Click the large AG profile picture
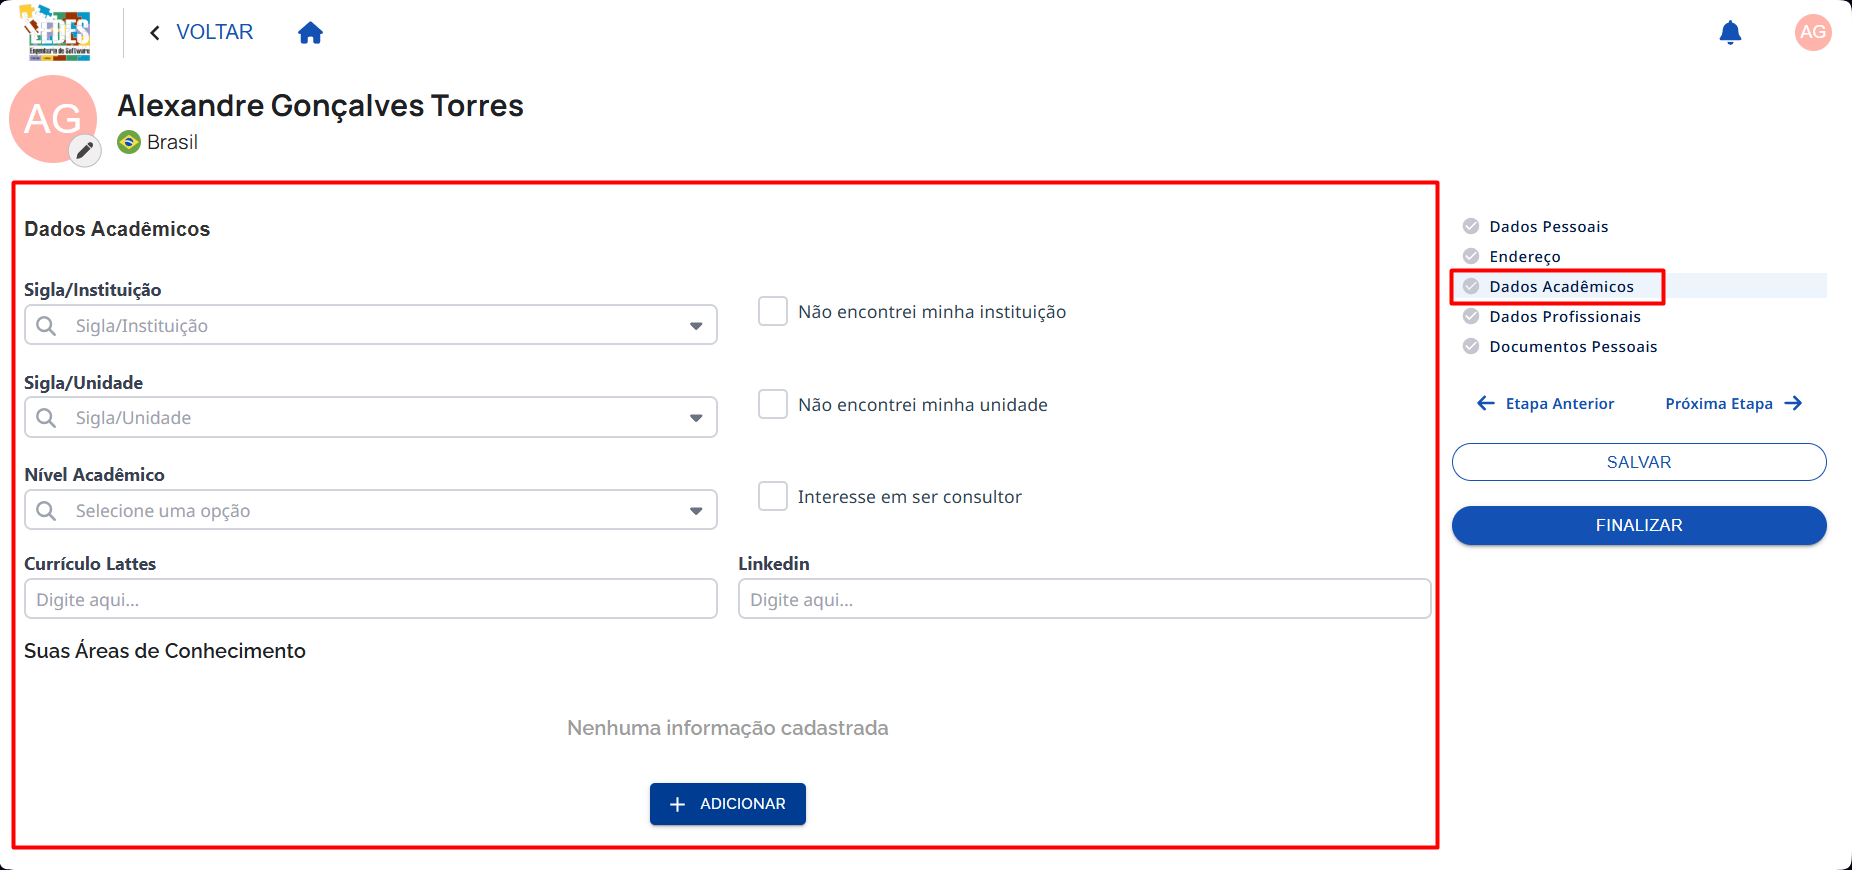The width and height of the screenshot is (1852, 870). [x=53, y=119]
